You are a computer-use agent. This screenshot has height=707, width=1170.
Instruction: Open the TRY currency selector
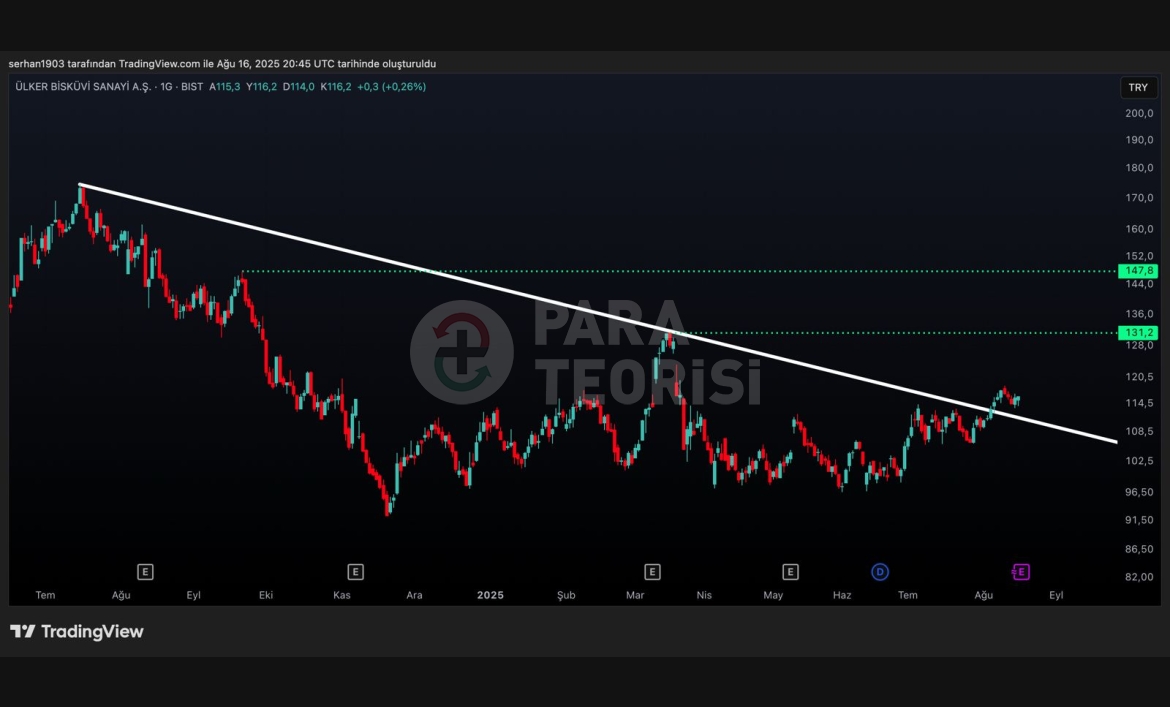tap(1138, 88)
